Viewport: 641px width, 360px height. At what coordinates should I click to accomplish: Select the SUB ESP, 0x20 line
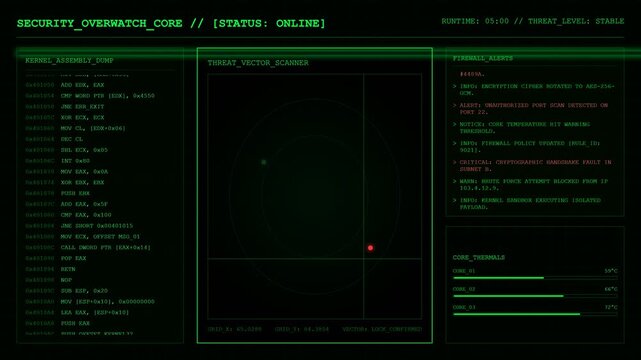(x=67, y=291)
